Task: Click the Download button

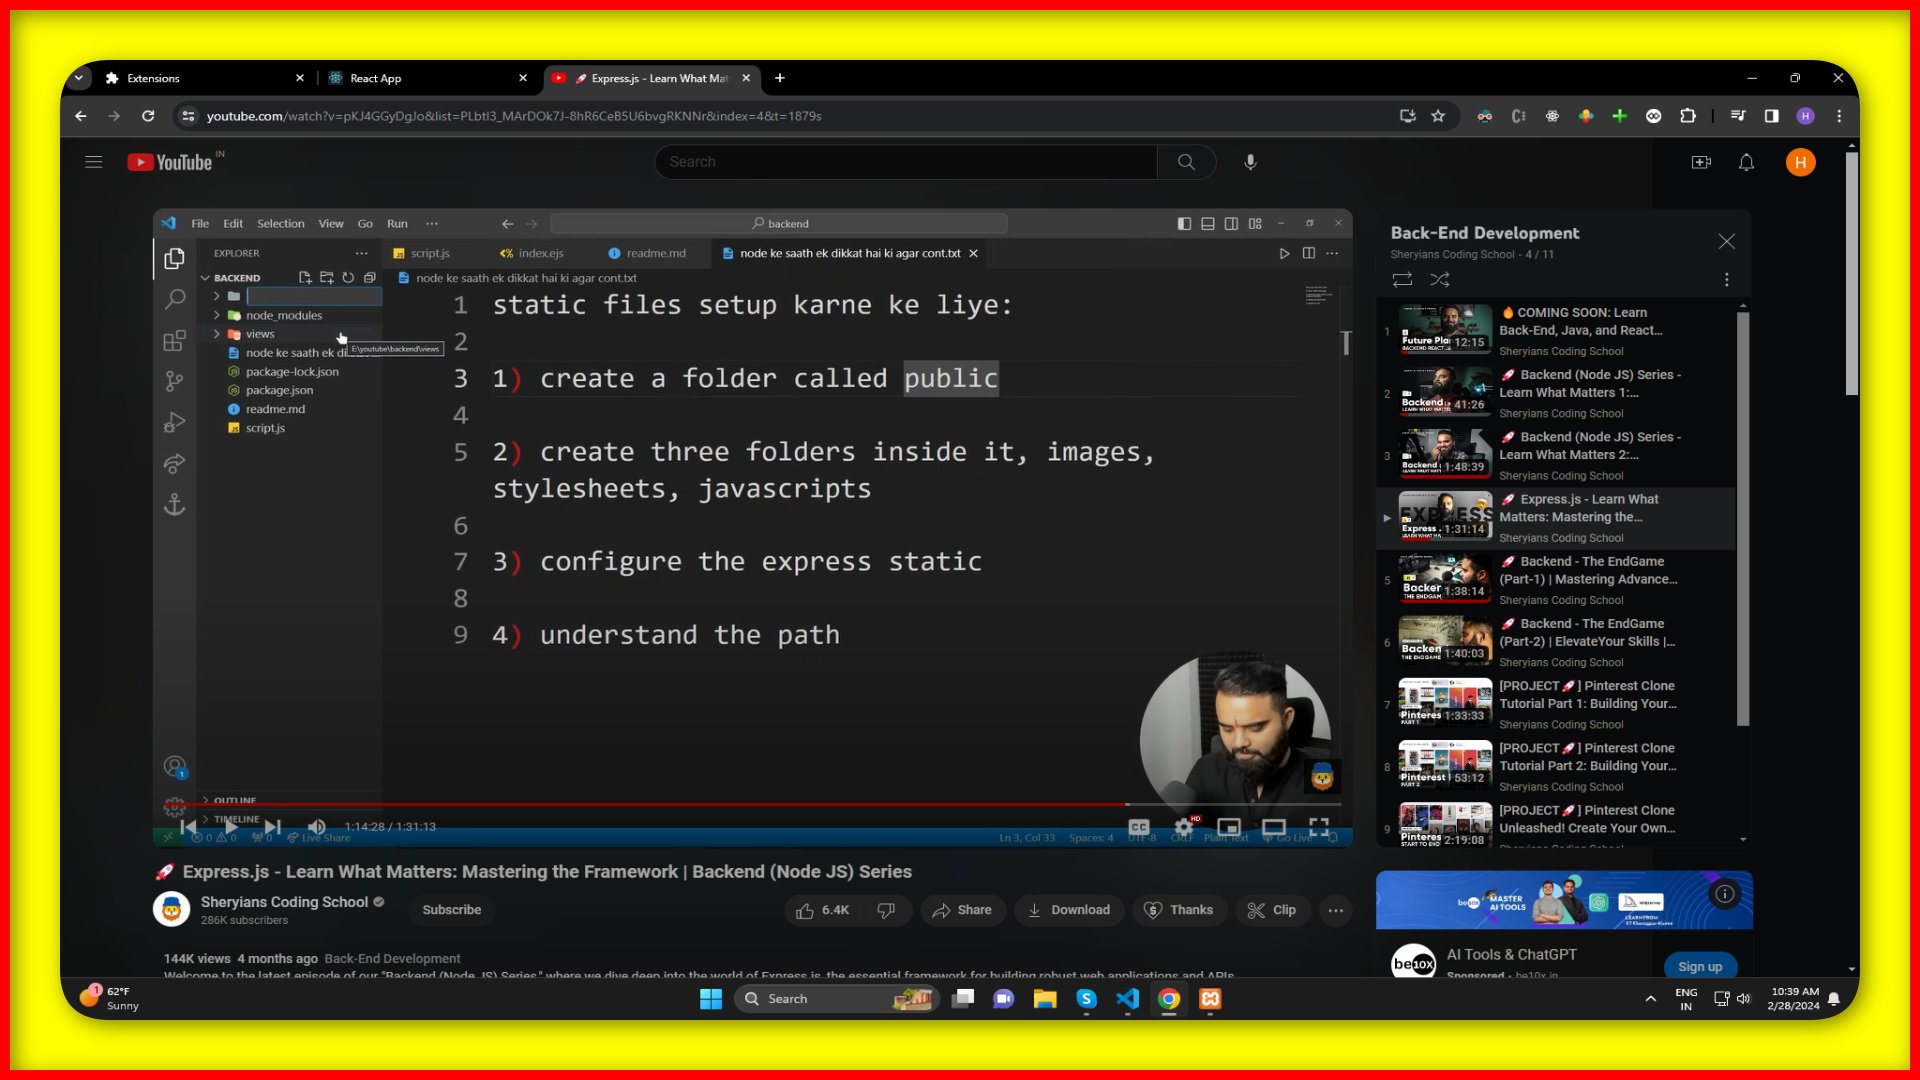Action: pyautogui.click(x=1069, y=910)
